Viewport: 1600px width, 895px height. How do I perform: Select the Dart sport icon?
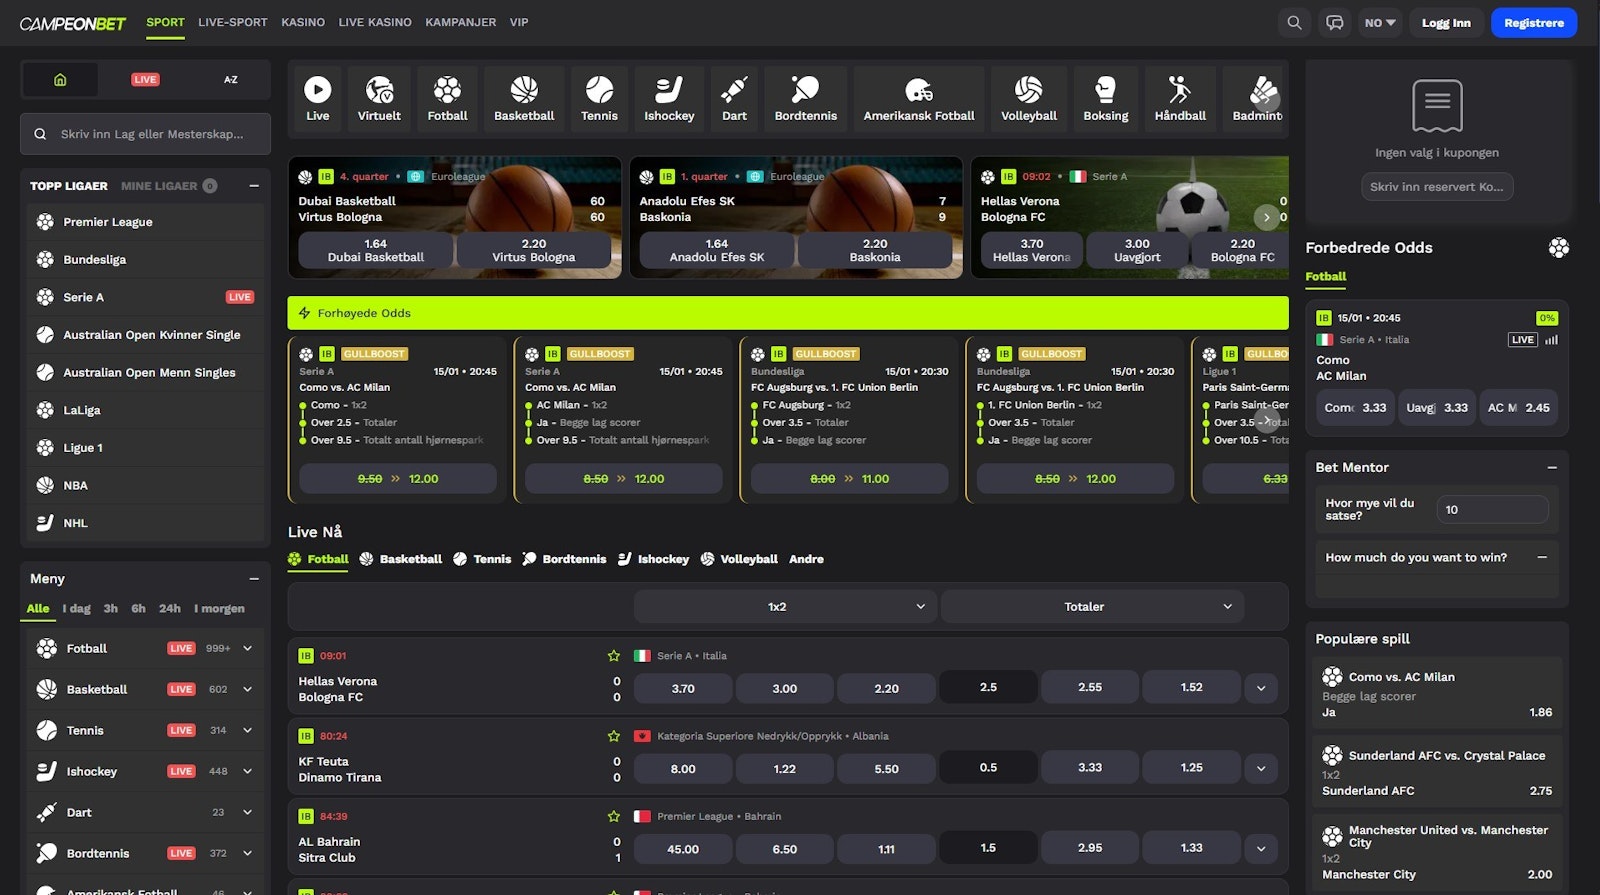click(x=734, y=99)
